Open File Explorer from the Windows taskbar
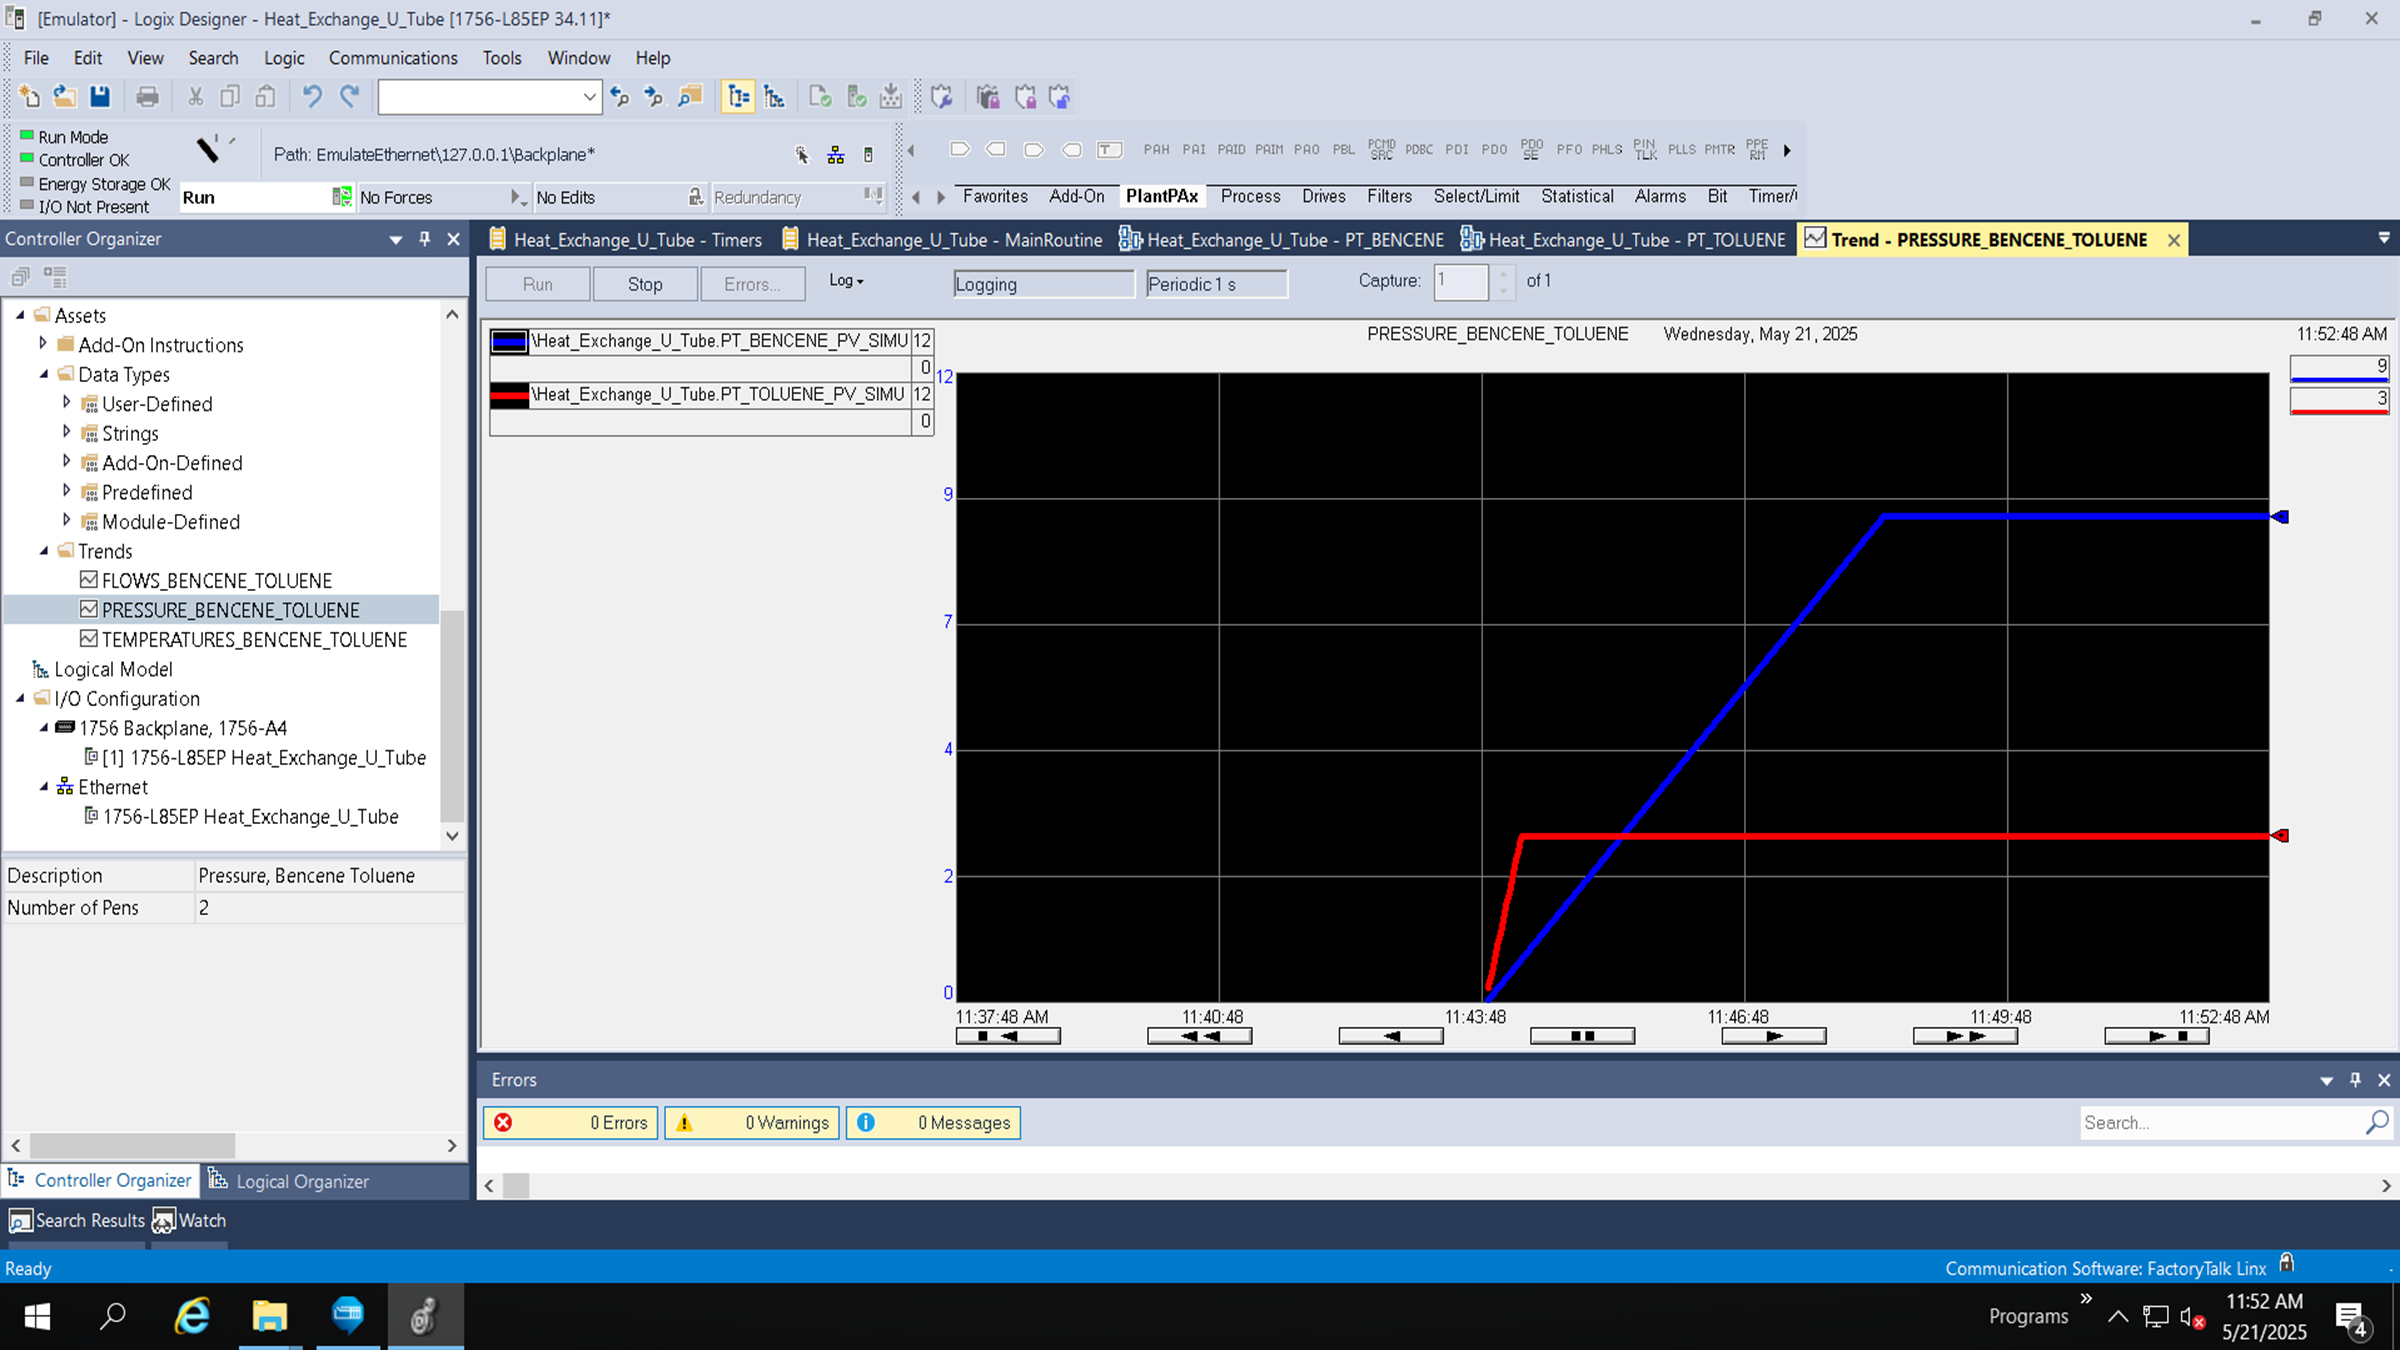Viewport: 2400px width, 1350px height. click(x=269, y=1316)
